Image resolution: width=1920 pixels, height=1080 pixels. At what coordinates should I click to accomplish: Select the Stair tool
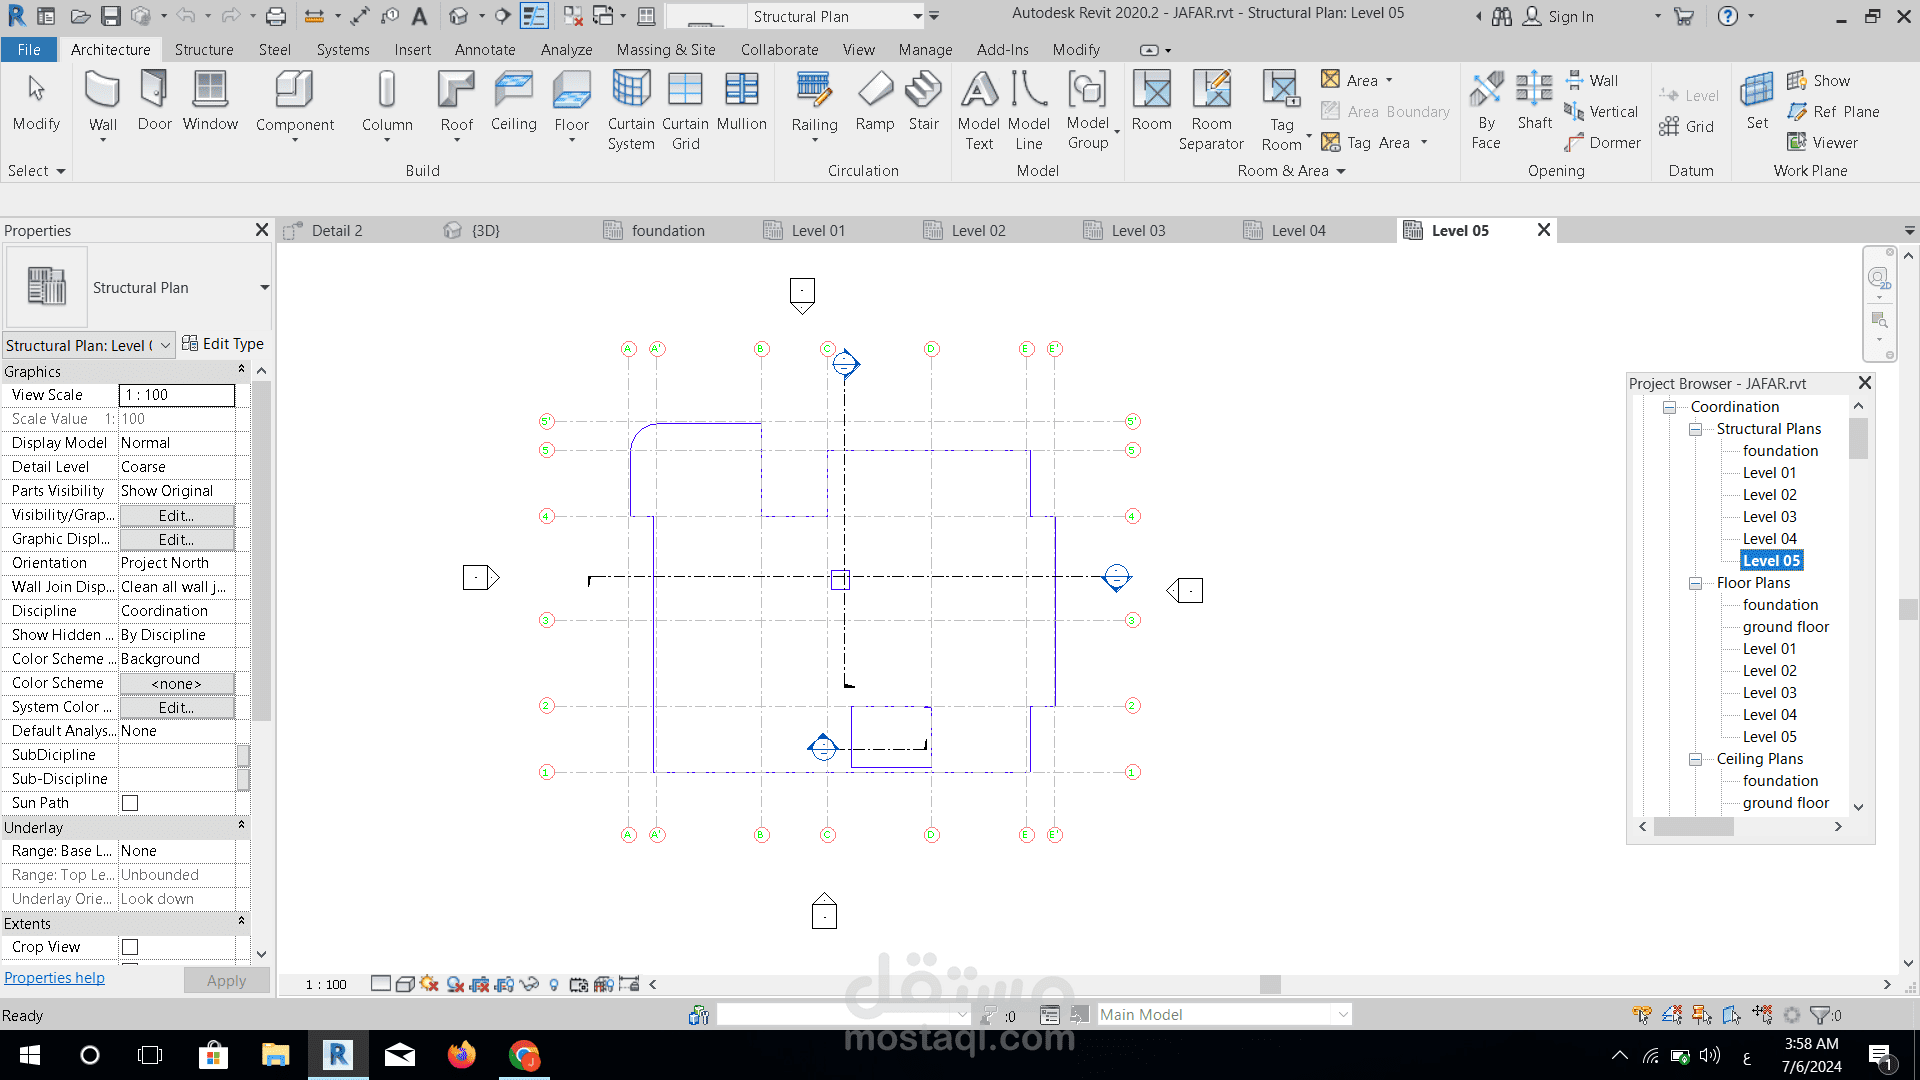(923, 102)
